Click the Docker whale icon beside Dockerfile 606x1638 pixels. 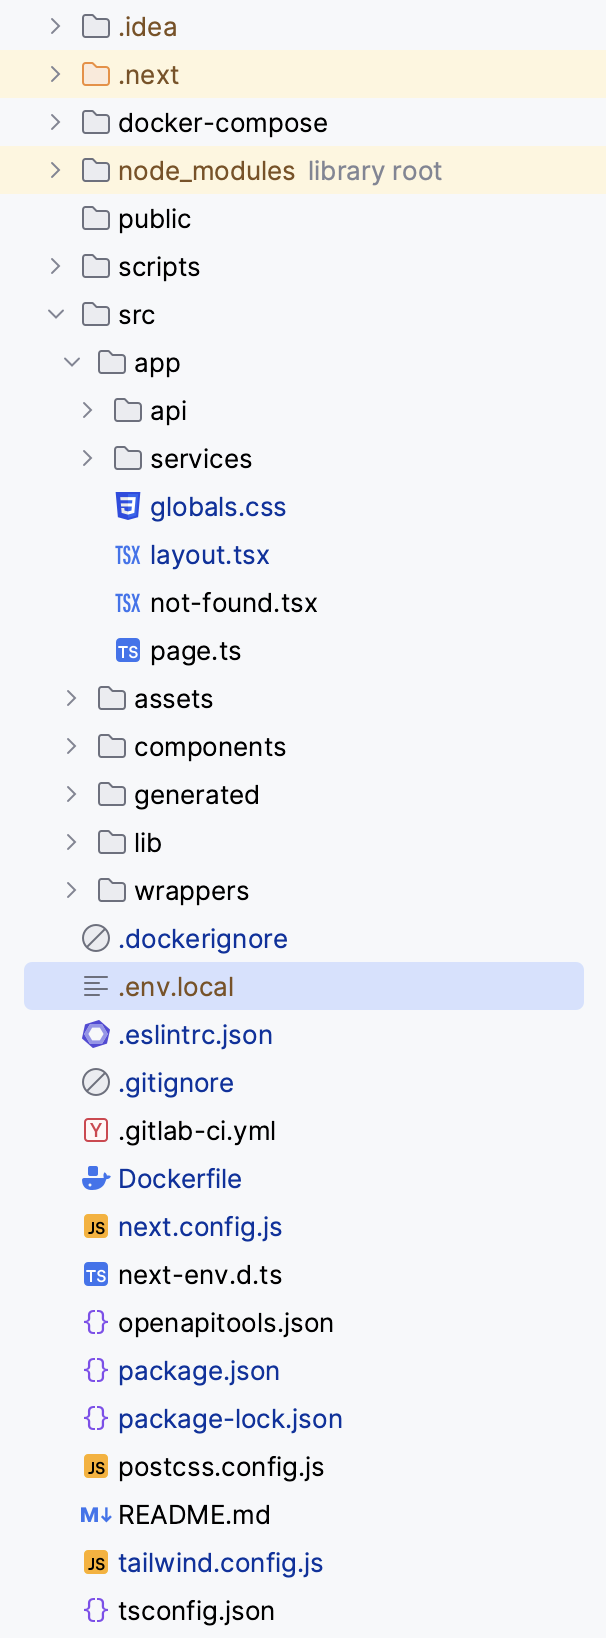(94, 1178)
